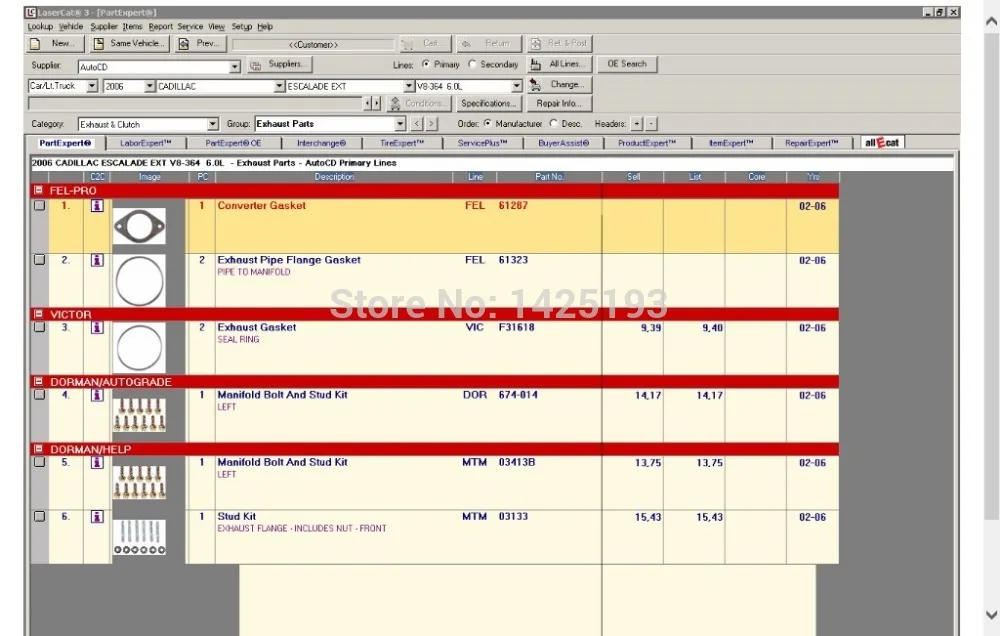The image size is (1000, 636).
Task: Click the page scrollbar up arrow
Action: pyautogui.click(x=991, y=21)
